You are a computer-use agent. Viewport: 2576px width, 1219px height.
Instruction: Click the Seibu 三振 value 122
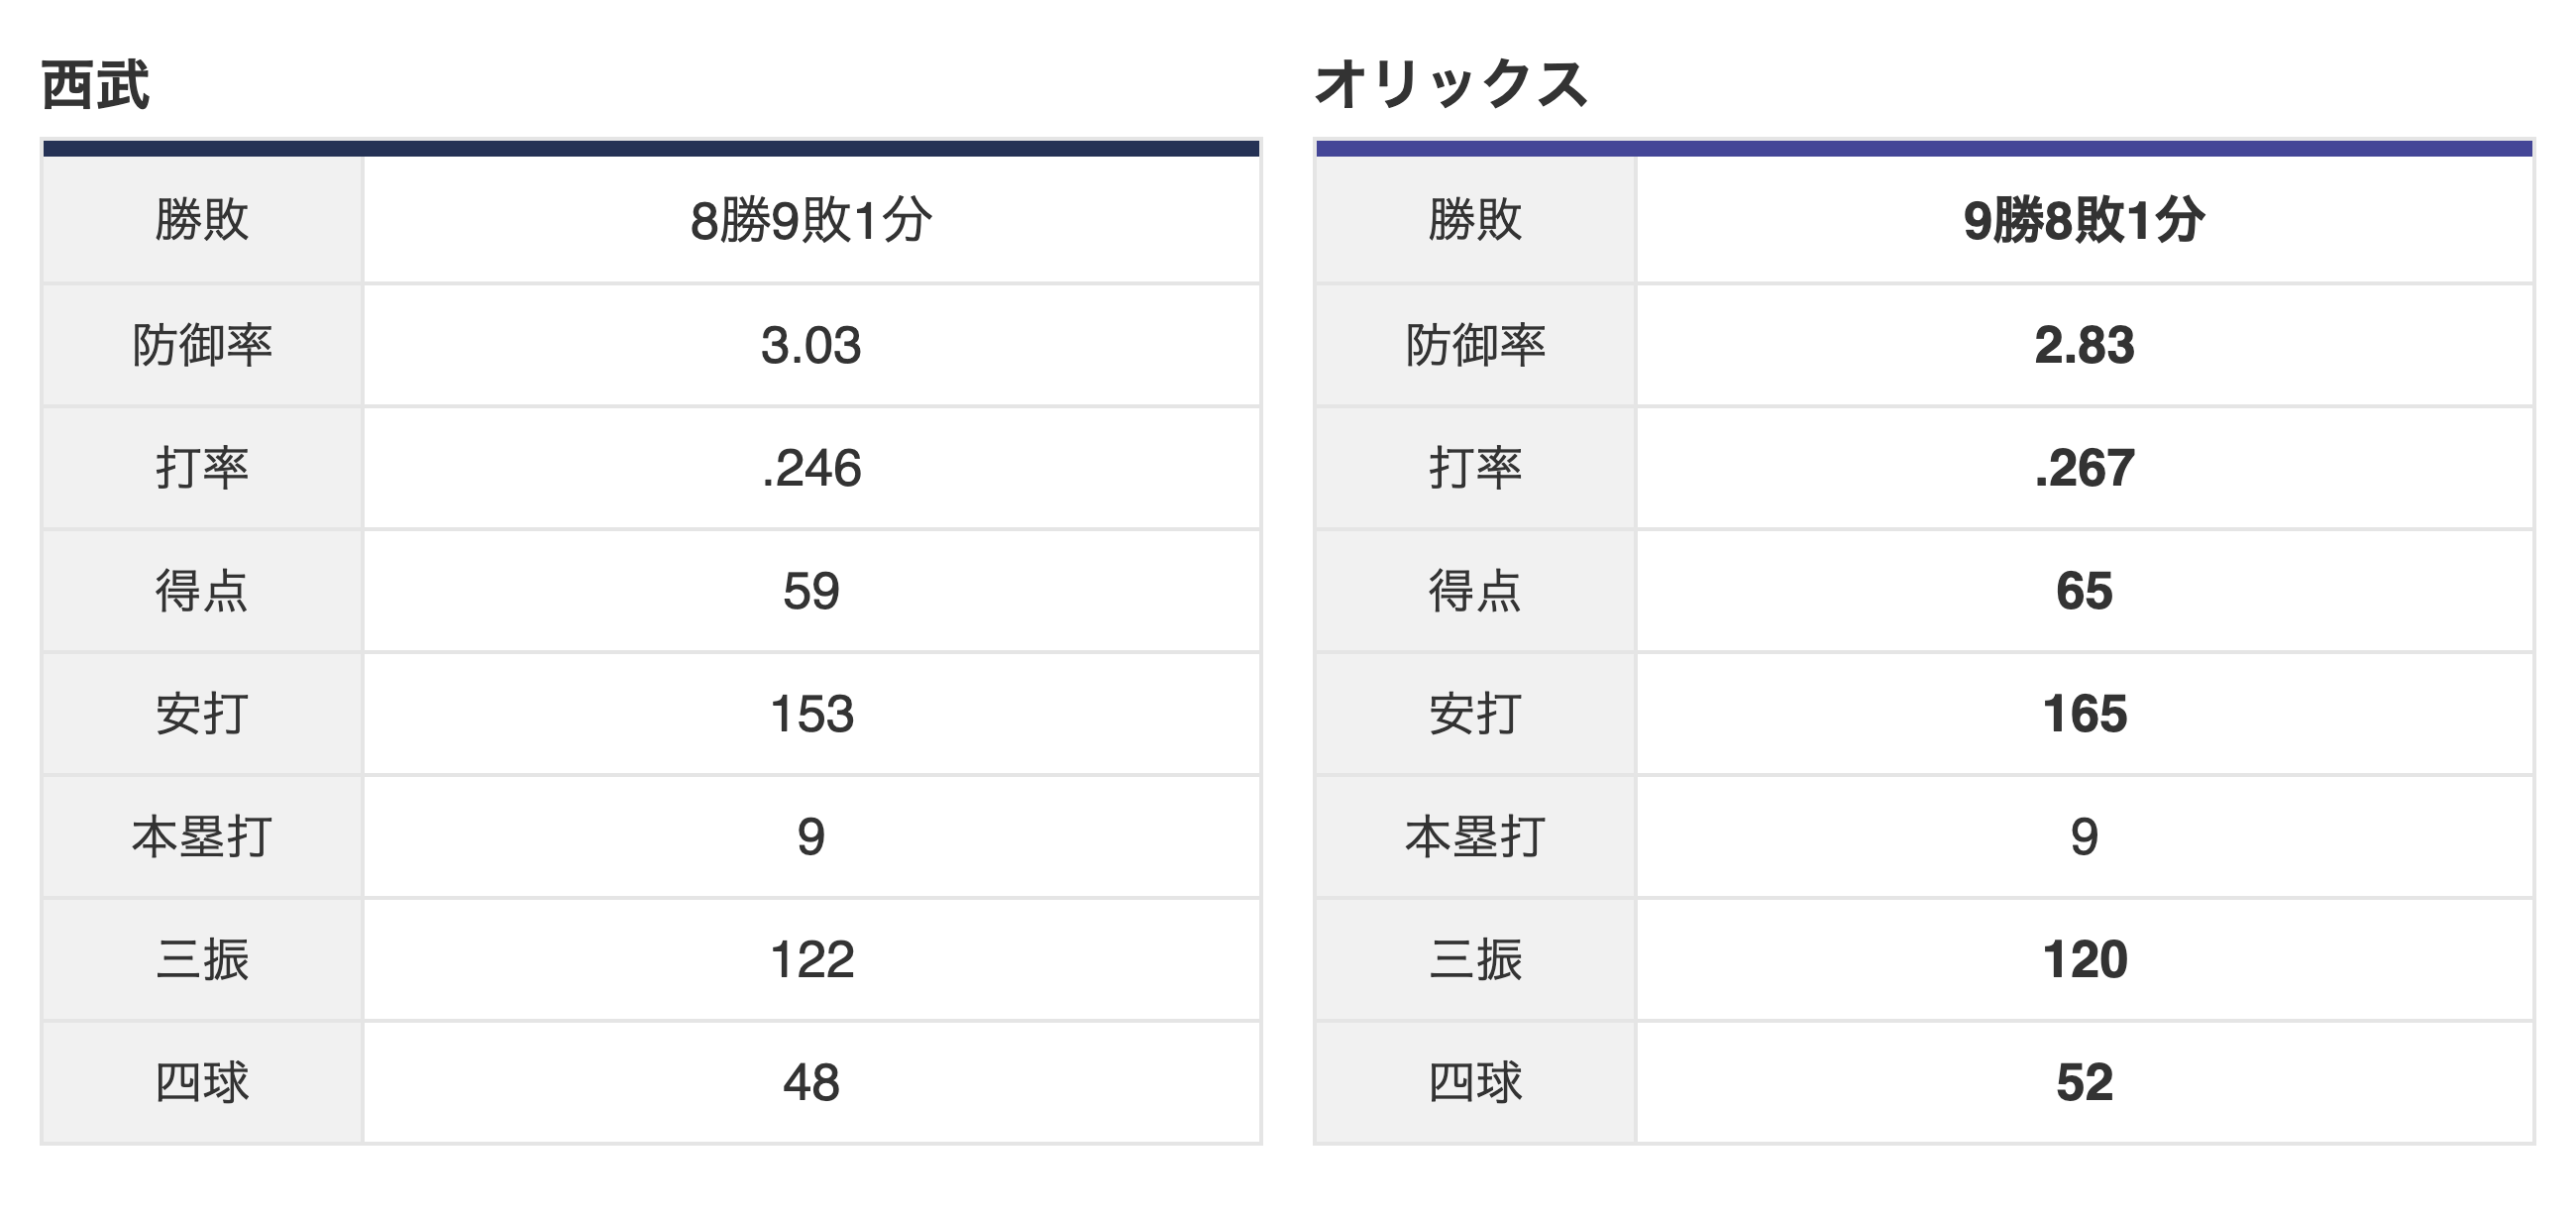(811, 960)
